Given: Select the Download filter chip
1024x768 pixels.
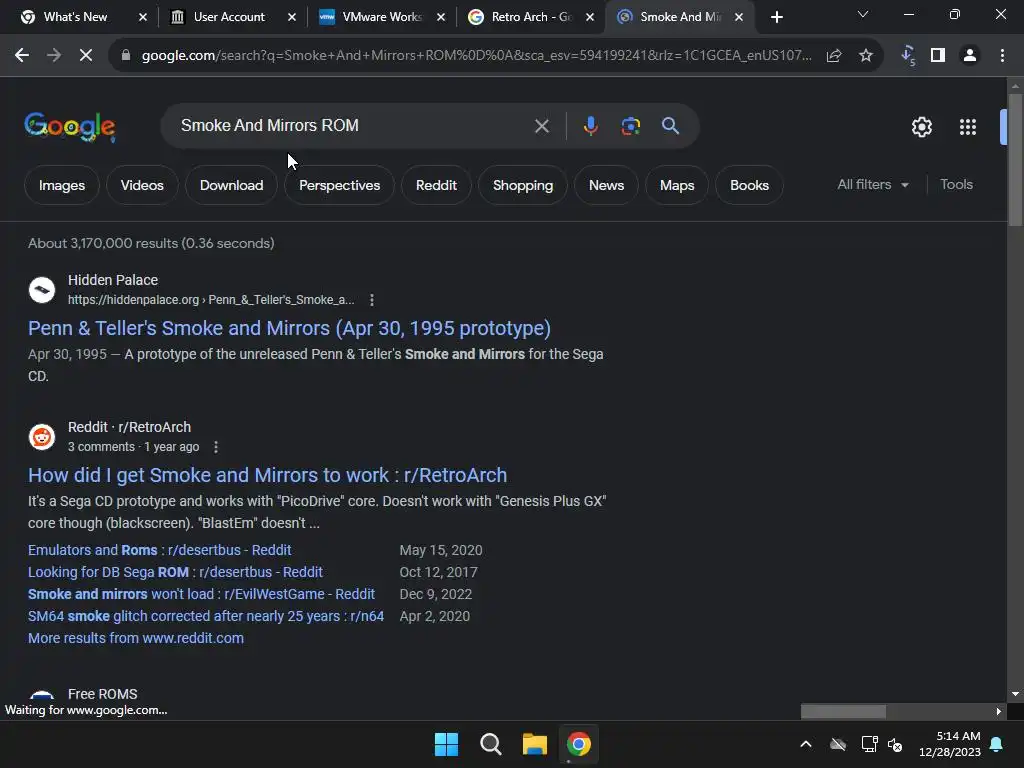Looking at the screenshot, I should click(x=231, y=185).
